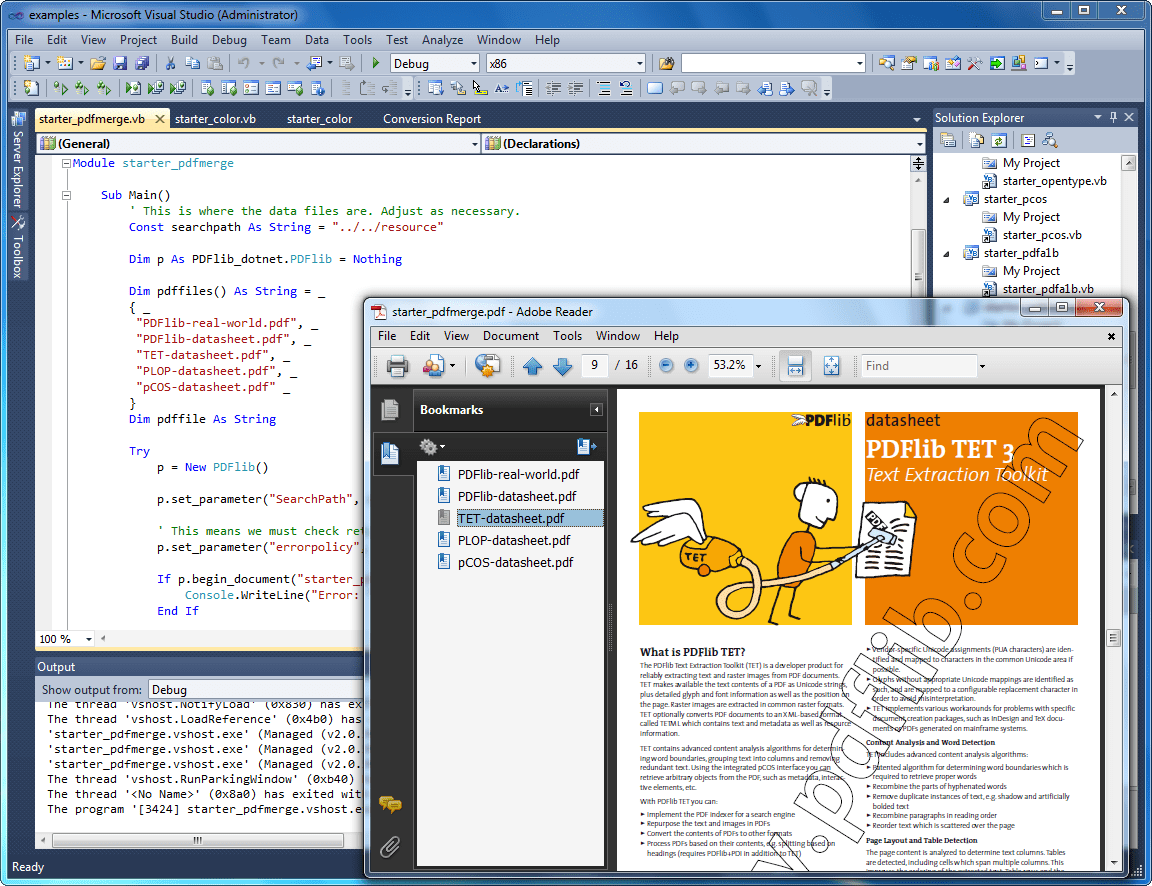Select the PLOP-datasheet.pdf bookmark
The width and height of the screenshot is (1152, 886).
514,540
